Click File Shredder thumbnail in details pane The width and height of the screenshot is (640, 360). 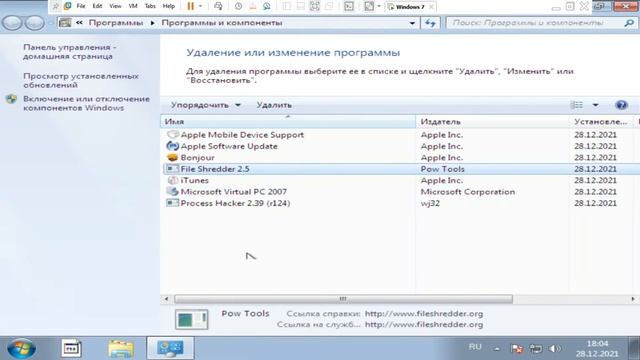(191, 319)
